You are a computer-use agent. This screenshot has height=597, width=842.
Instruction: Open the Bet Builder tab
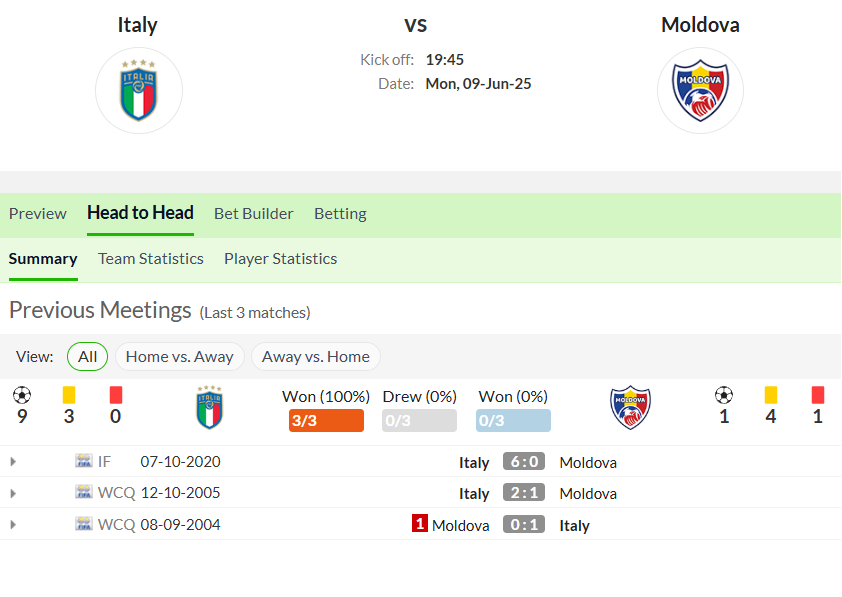(x=254, y=214)
